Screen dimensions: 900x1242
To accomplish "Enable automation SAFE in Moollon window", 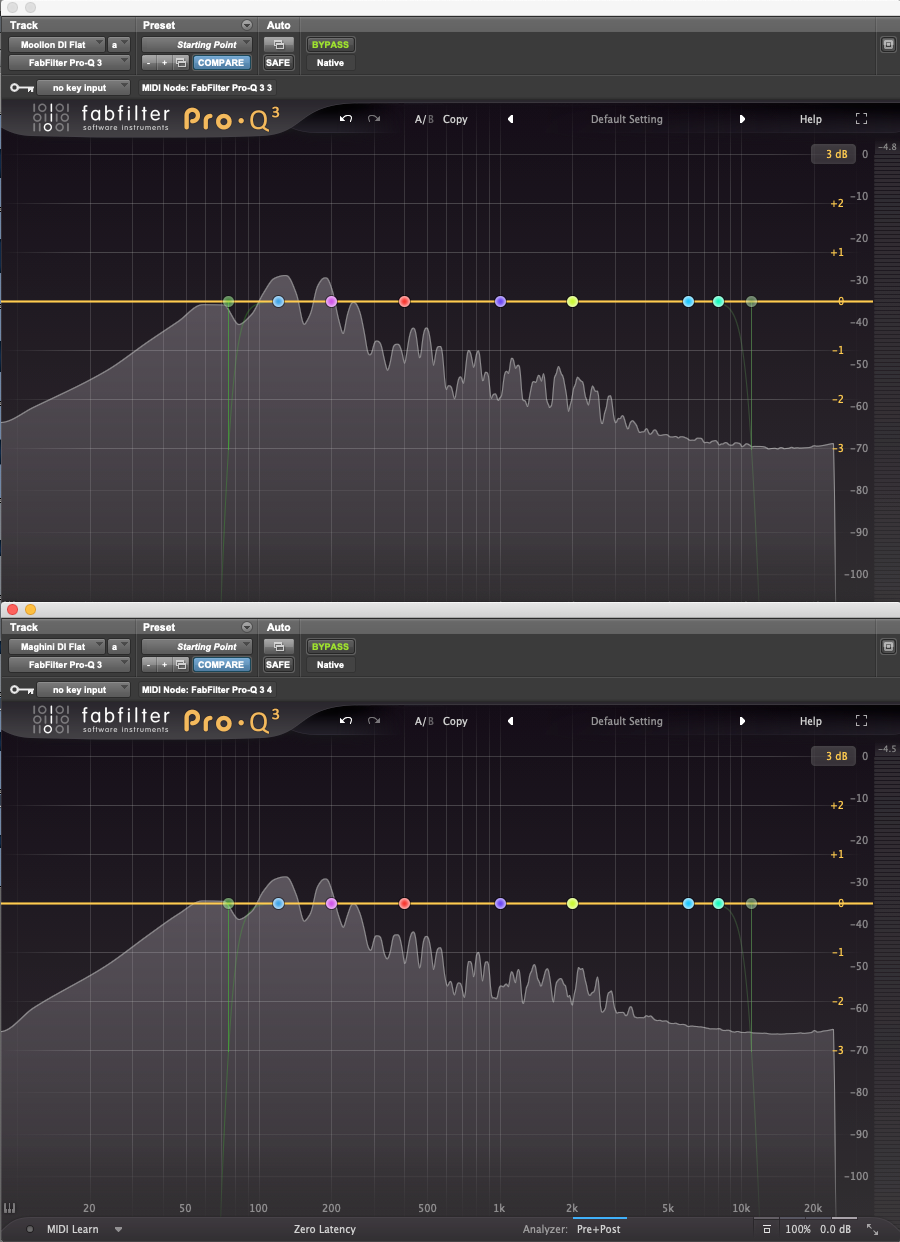I will (278, 63).
